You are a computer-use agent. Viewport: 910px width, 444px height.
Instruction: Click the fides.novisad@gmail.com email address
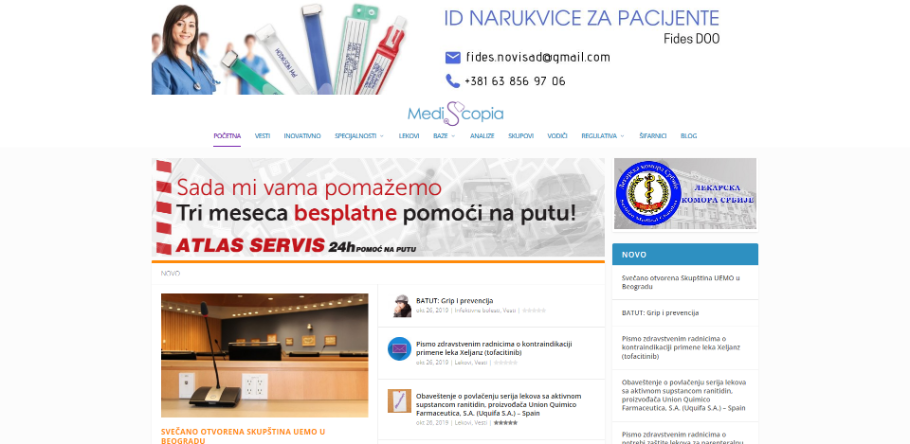[538, 57]
